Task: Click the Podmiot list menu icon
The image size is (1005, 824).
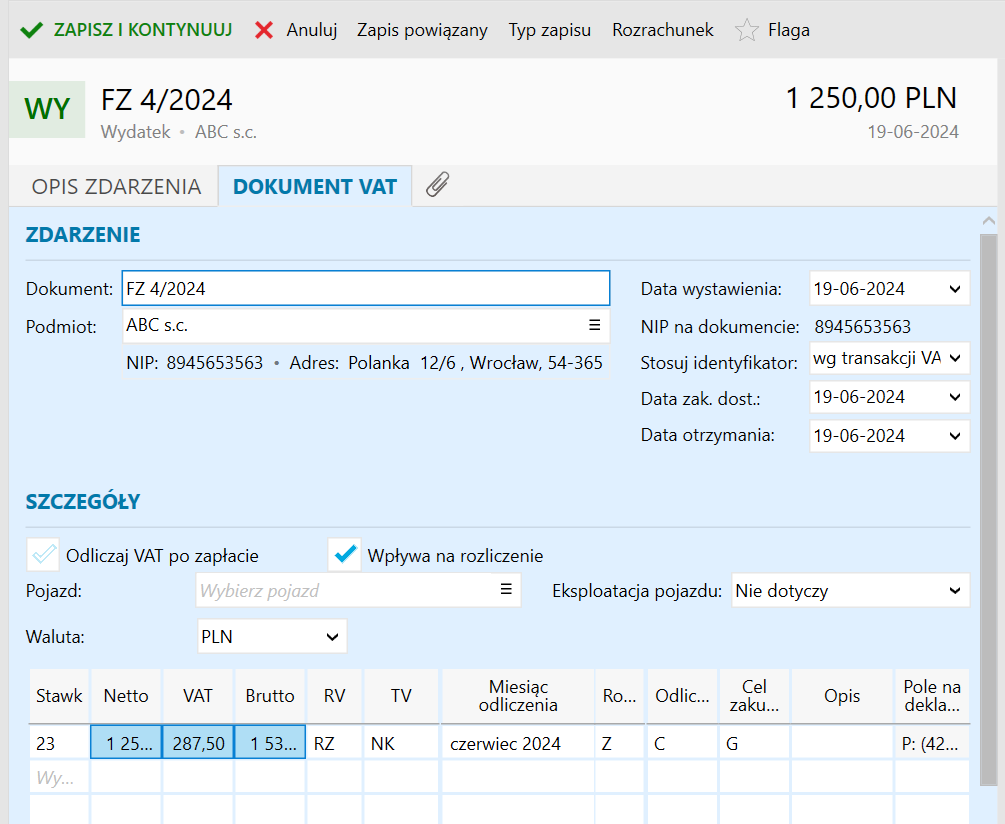Action: [x=594, y=325]
